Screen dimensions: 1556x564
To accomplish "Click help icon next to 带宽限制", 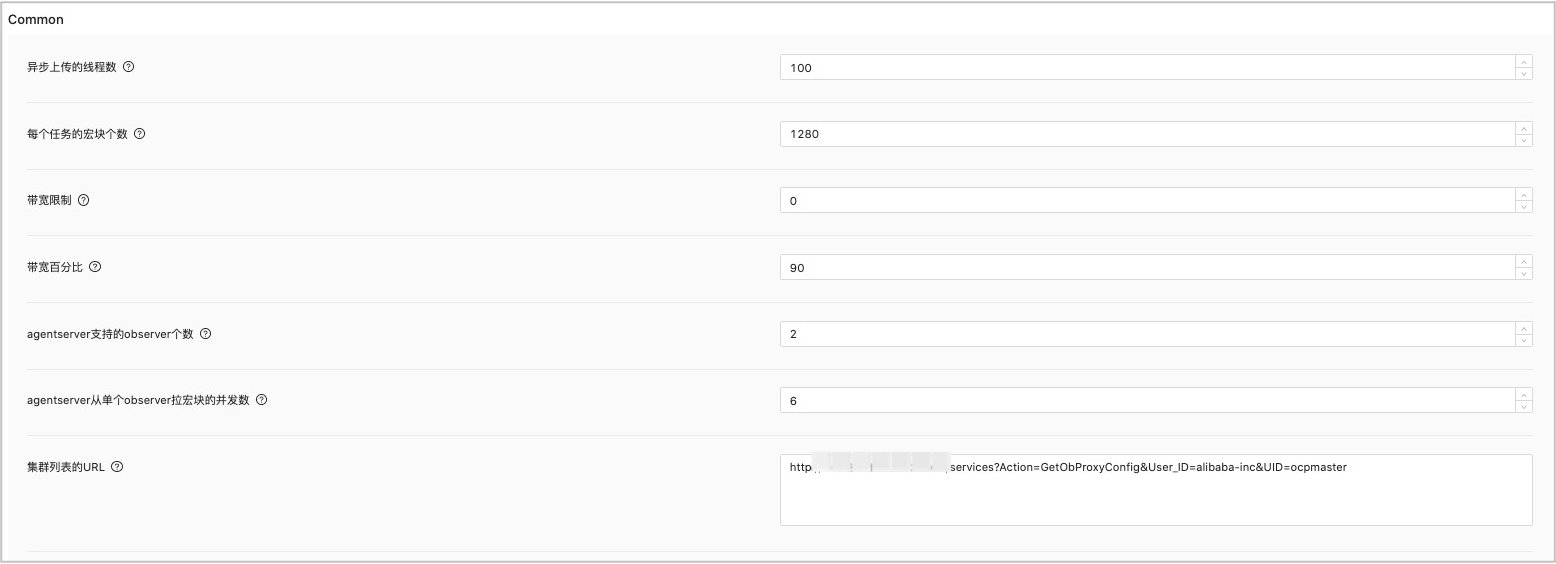I will coord(83,200).
